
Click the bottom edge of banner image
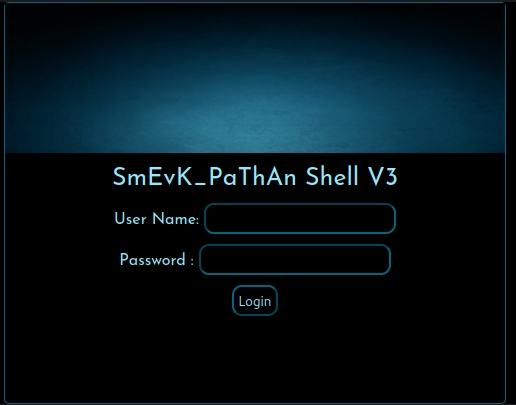coord(255,152)
